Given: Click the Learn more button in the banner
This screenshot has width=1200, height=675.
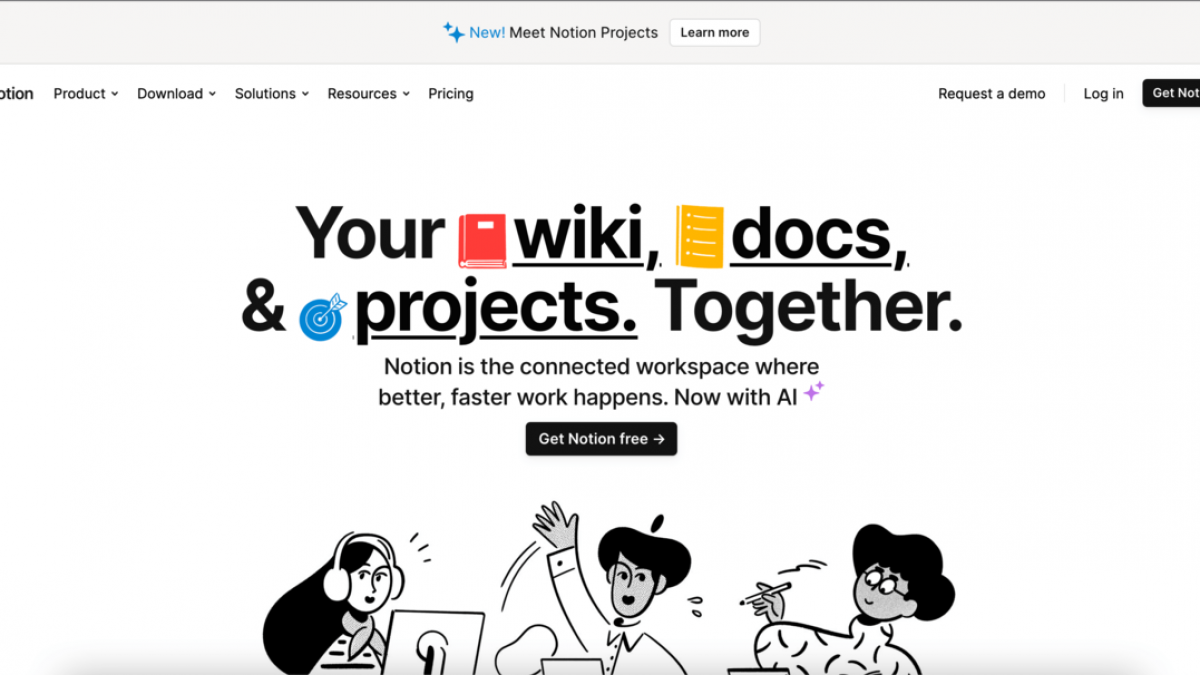Looking at the screenshot, I should [x=715, y=32].
